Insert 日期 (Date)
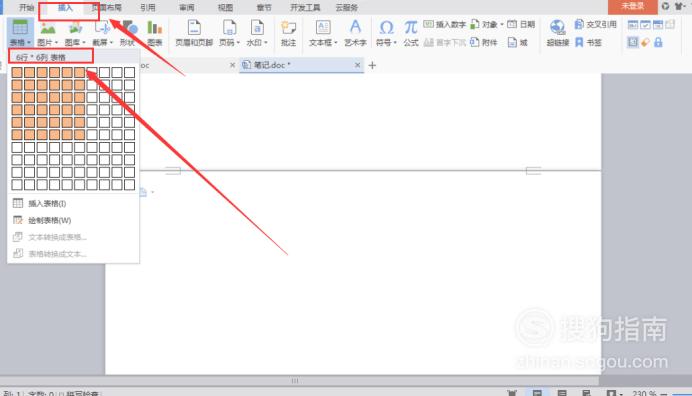 pos(521,24)
